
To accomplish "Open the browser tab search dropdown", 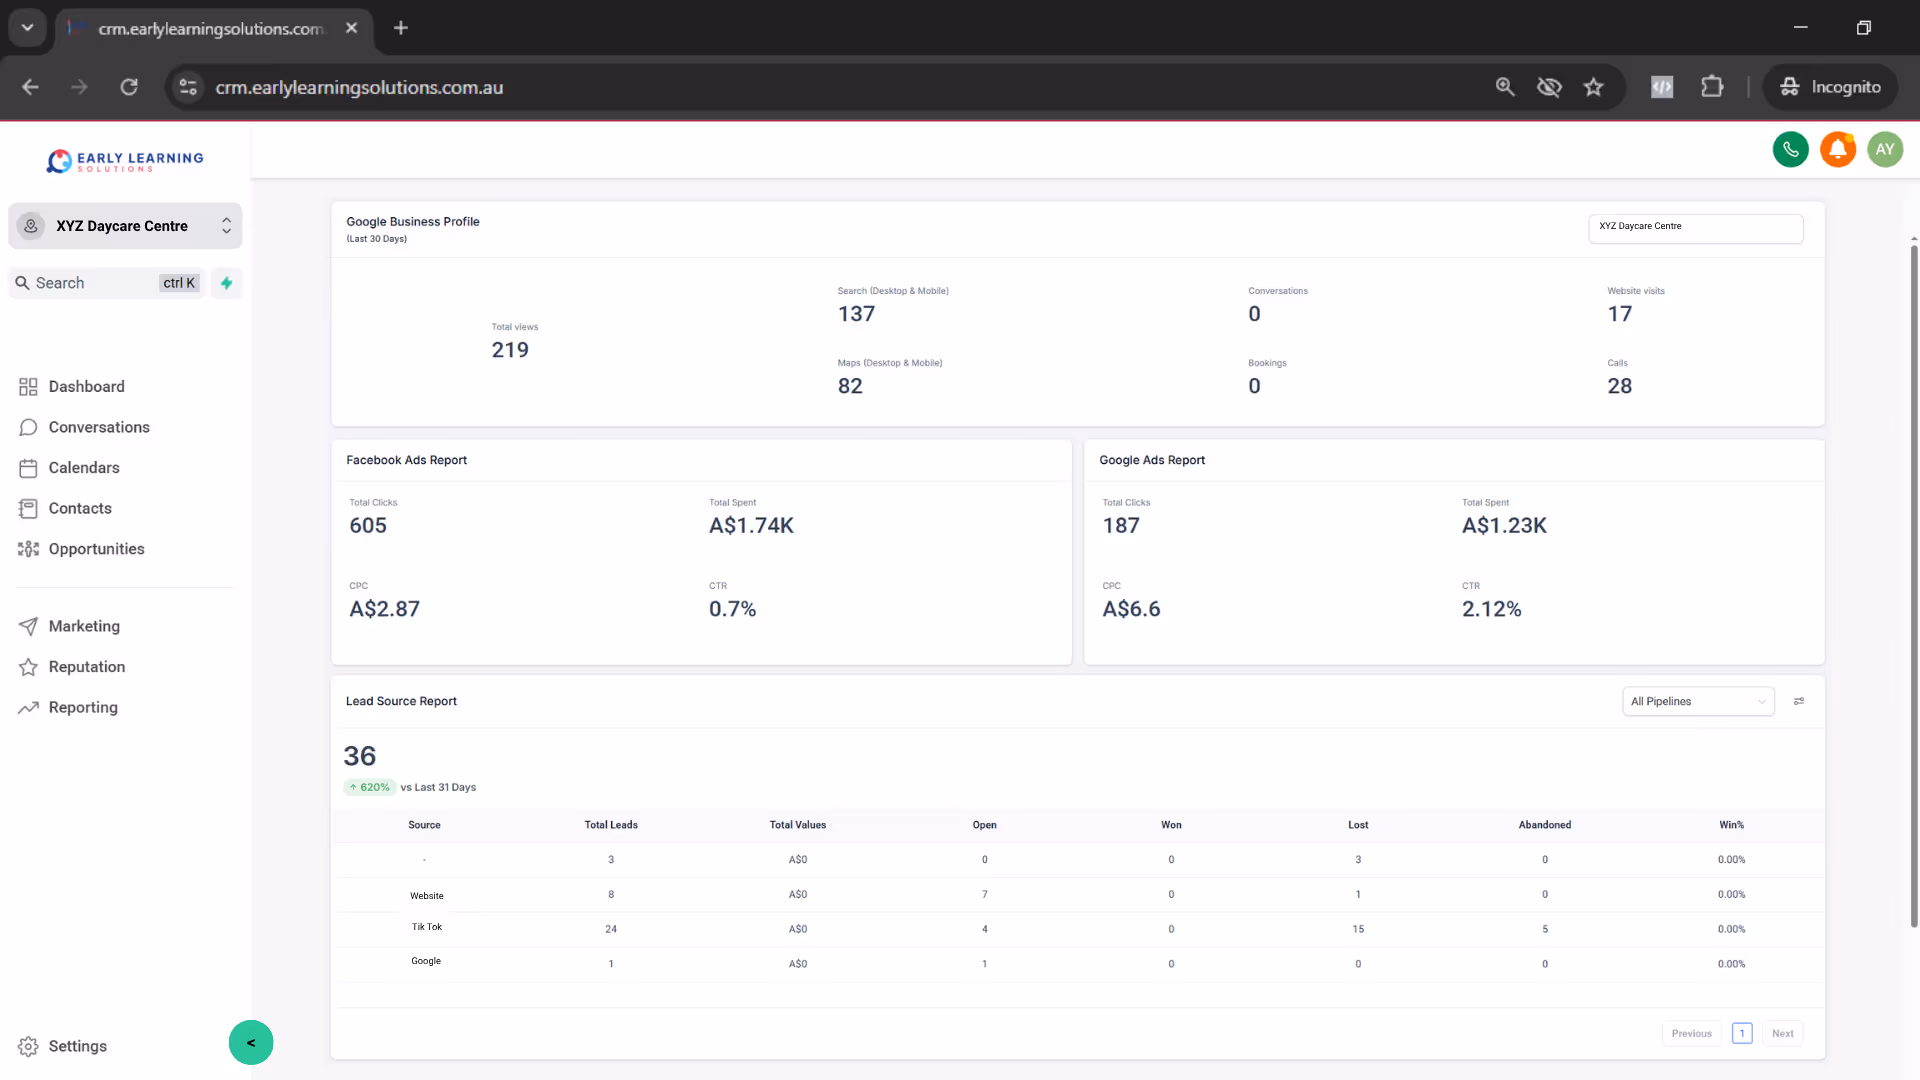I will point(27,27).
